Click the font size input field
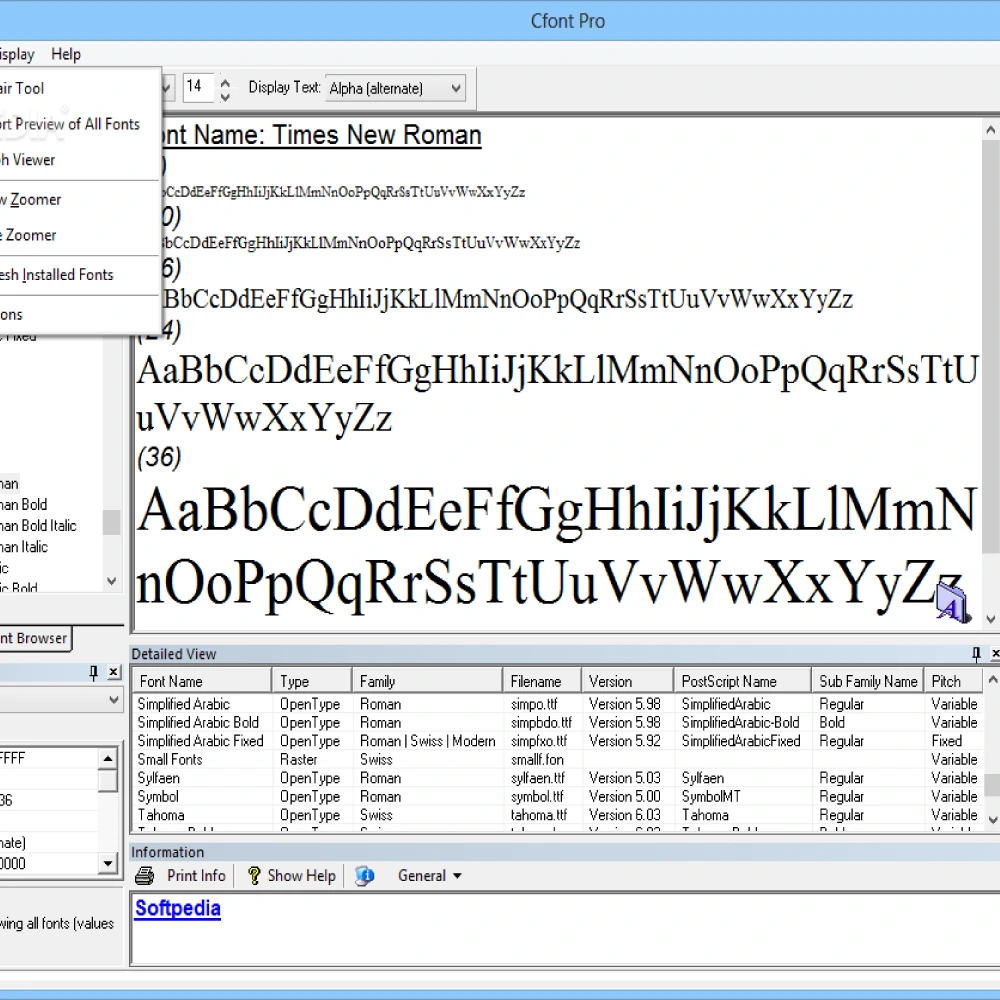Image resolution: width=1000 pixels, height=1000 pixels. point(198,87)
